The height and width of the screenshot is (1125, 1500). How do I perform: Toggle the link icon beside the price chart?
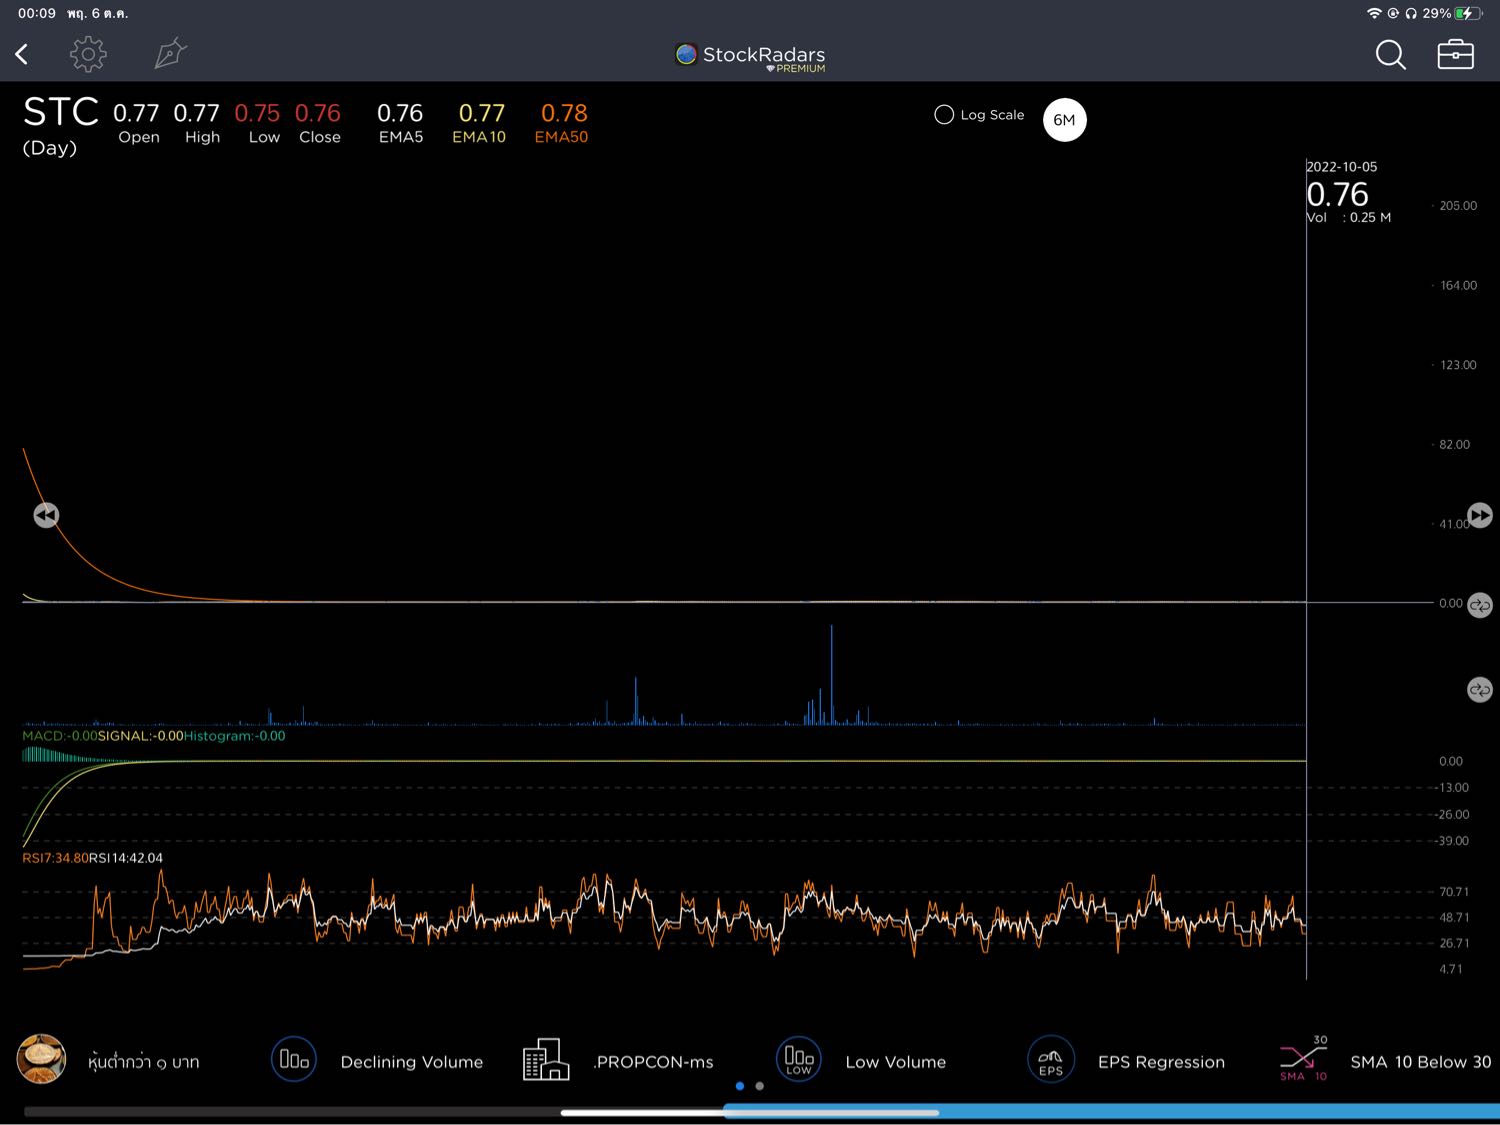pyautogui.click(x=1480, y=605)
